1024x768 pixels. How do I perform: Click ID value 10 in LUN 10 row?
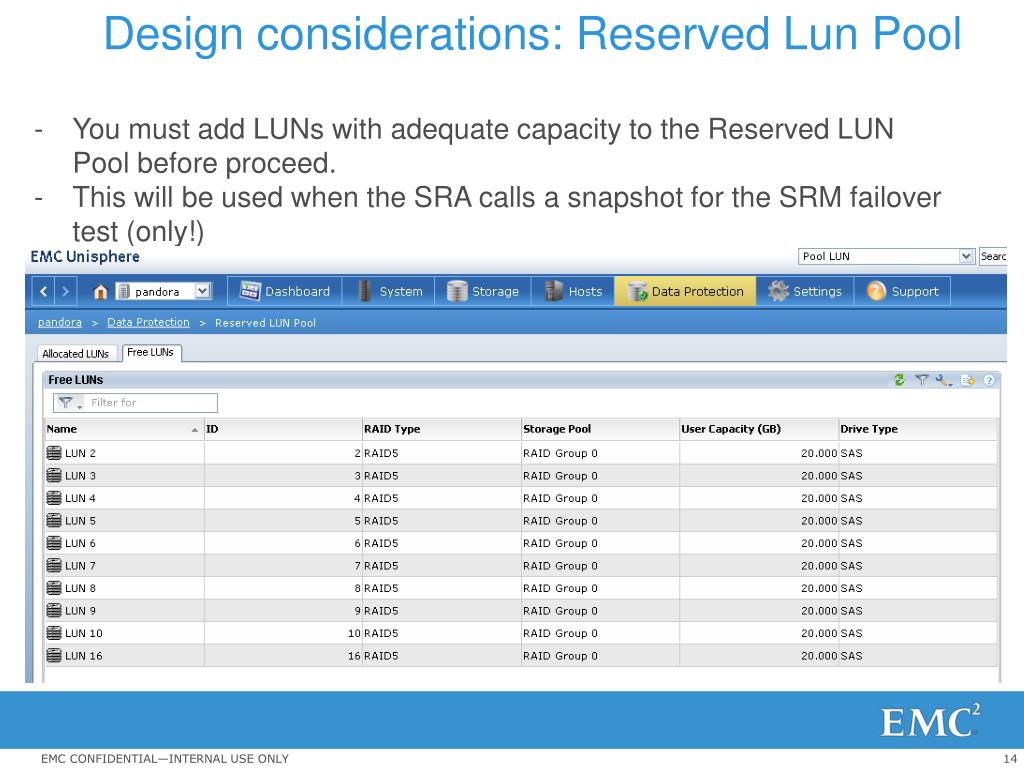point(354,633)
